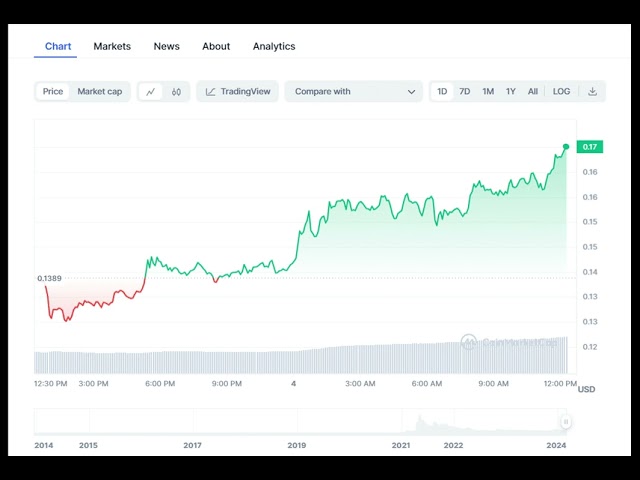Toggle LOG scale on chart
Screen dimensions: 640x480
tap(561, 92)
